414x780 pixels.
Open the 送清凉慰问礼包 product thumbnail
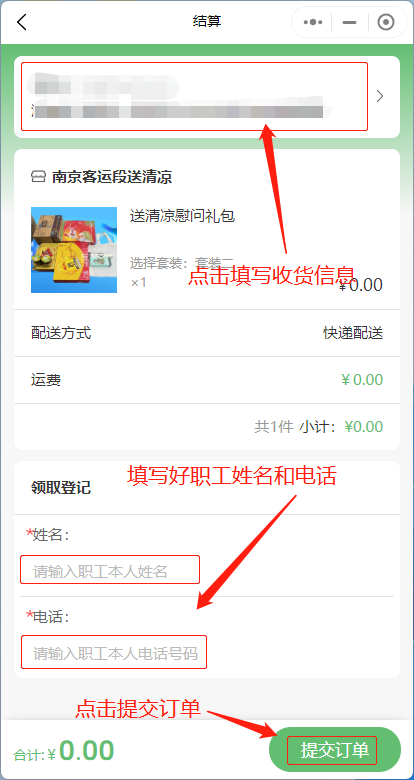(x=74, y=250)
